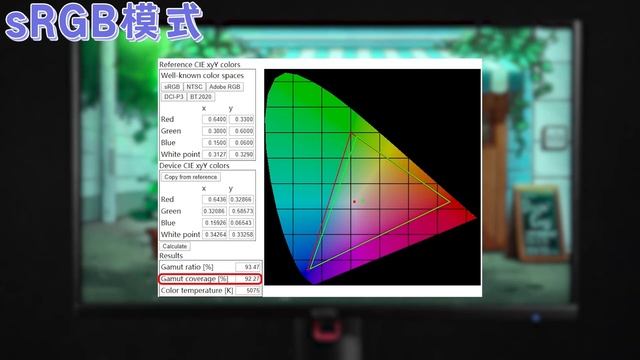Edit device Blue y value 0.06543
The height and width of the screenshot is (360, 640).
pos(242,223)
